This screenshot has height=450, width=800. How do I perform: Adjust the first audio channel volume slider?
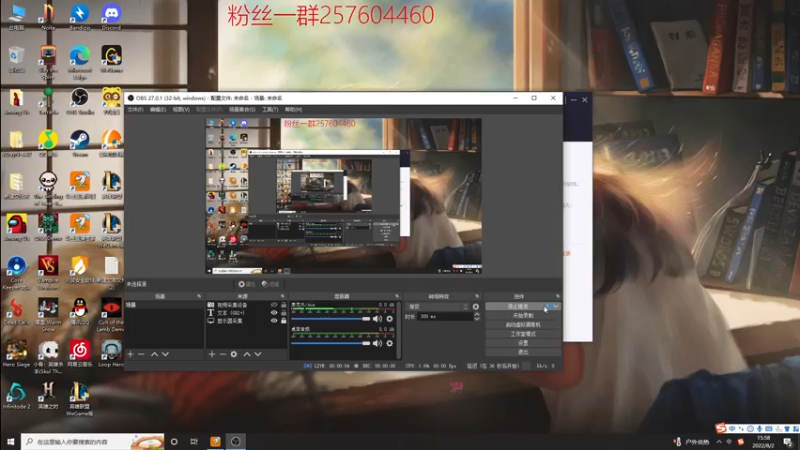(x=331, y=319)
